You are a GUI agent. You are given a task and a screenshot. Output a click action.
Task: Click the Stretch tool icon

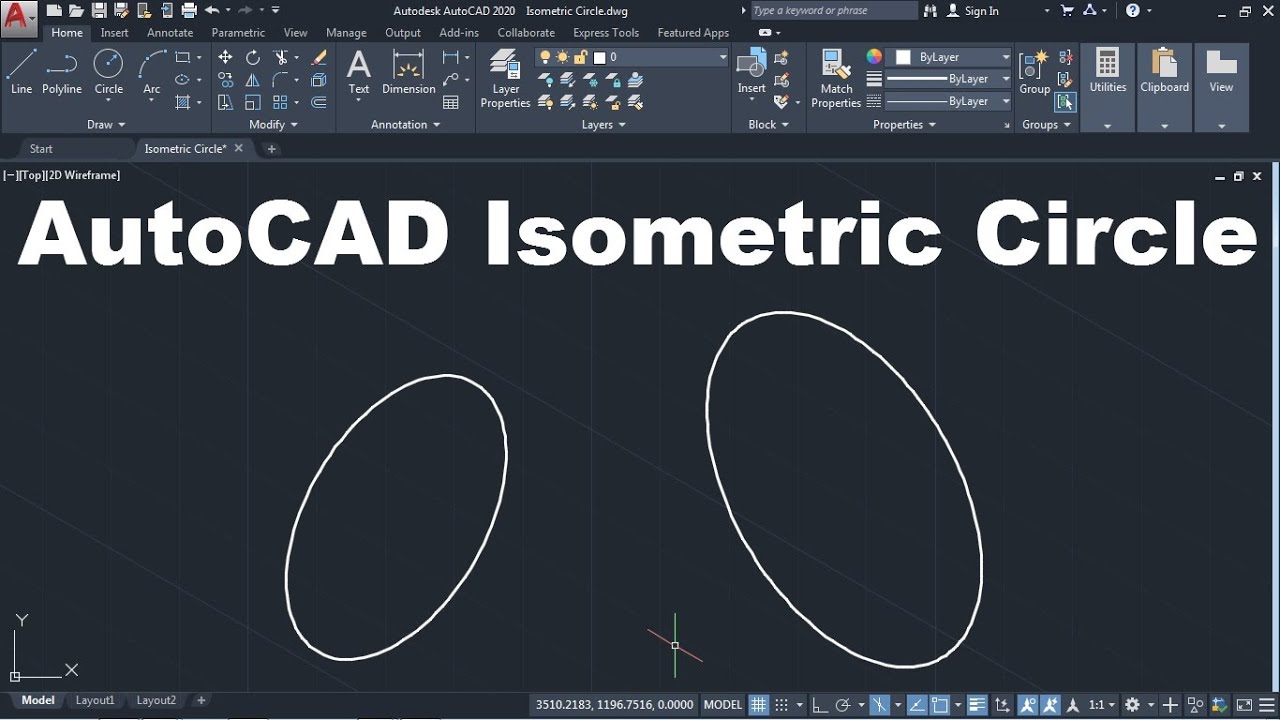225,102
